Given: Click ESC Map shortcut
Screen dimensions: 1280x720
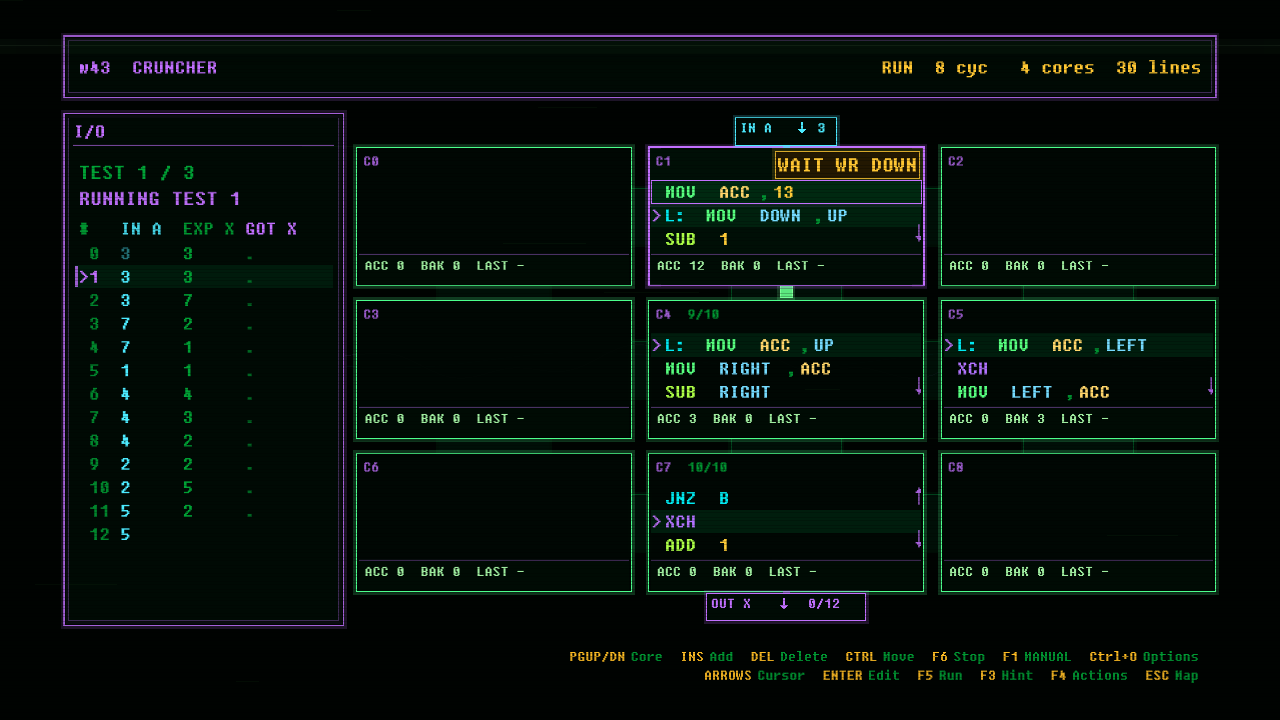Looking at the screenshot, I should tap(1172, 676).
